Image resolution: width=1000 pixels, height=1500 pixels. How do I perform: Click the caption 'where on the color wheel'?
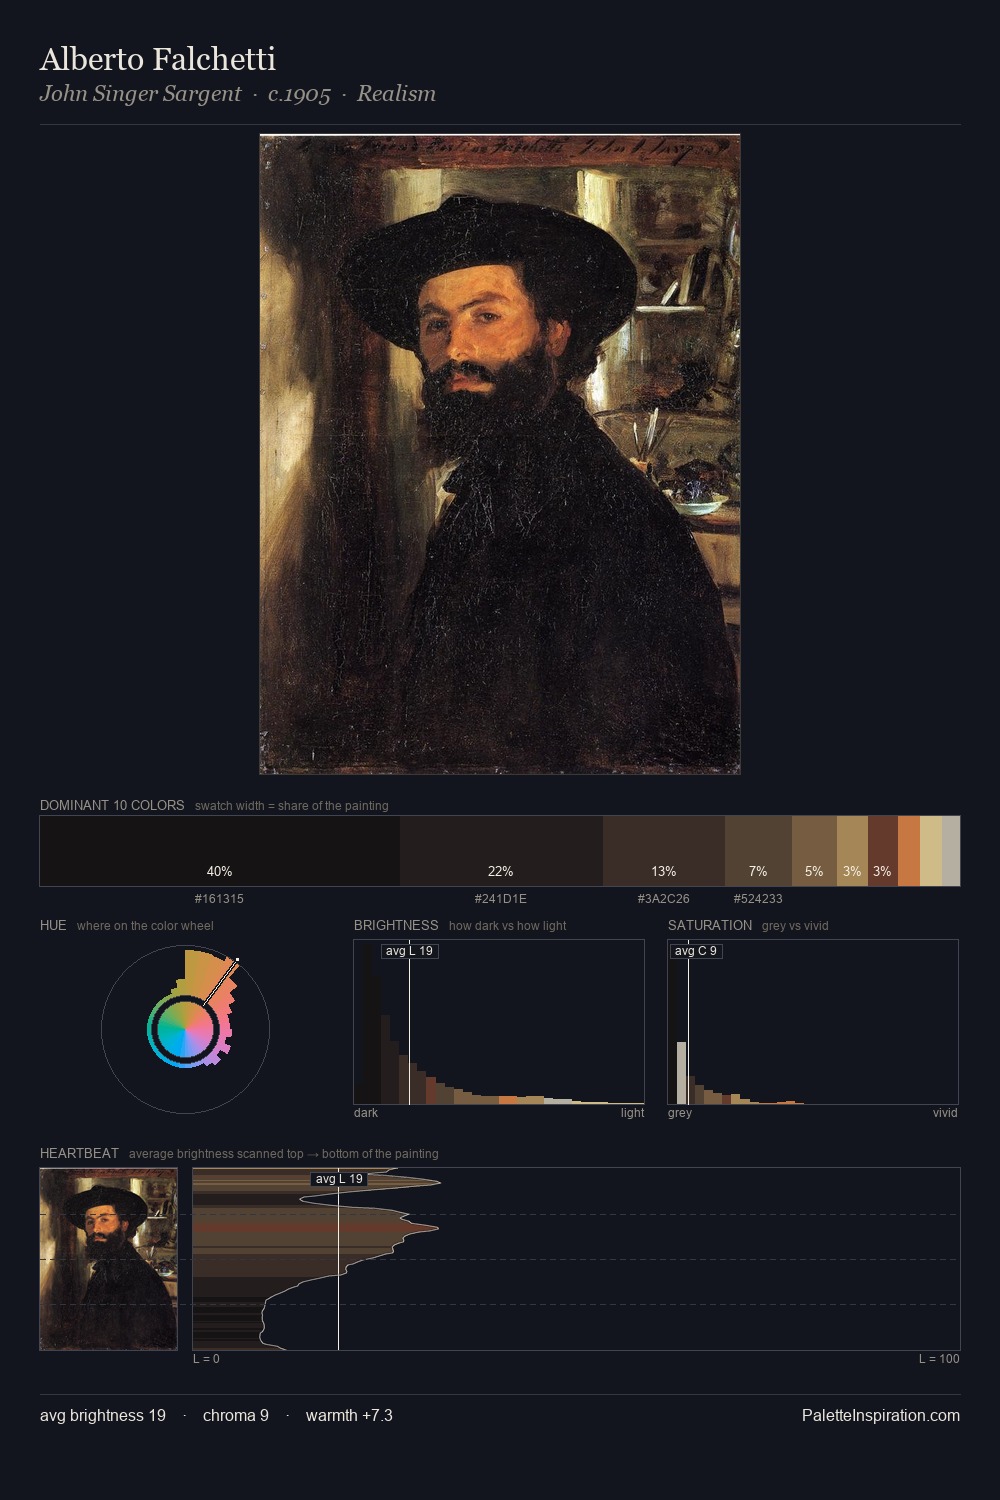[x=145, y=926]
